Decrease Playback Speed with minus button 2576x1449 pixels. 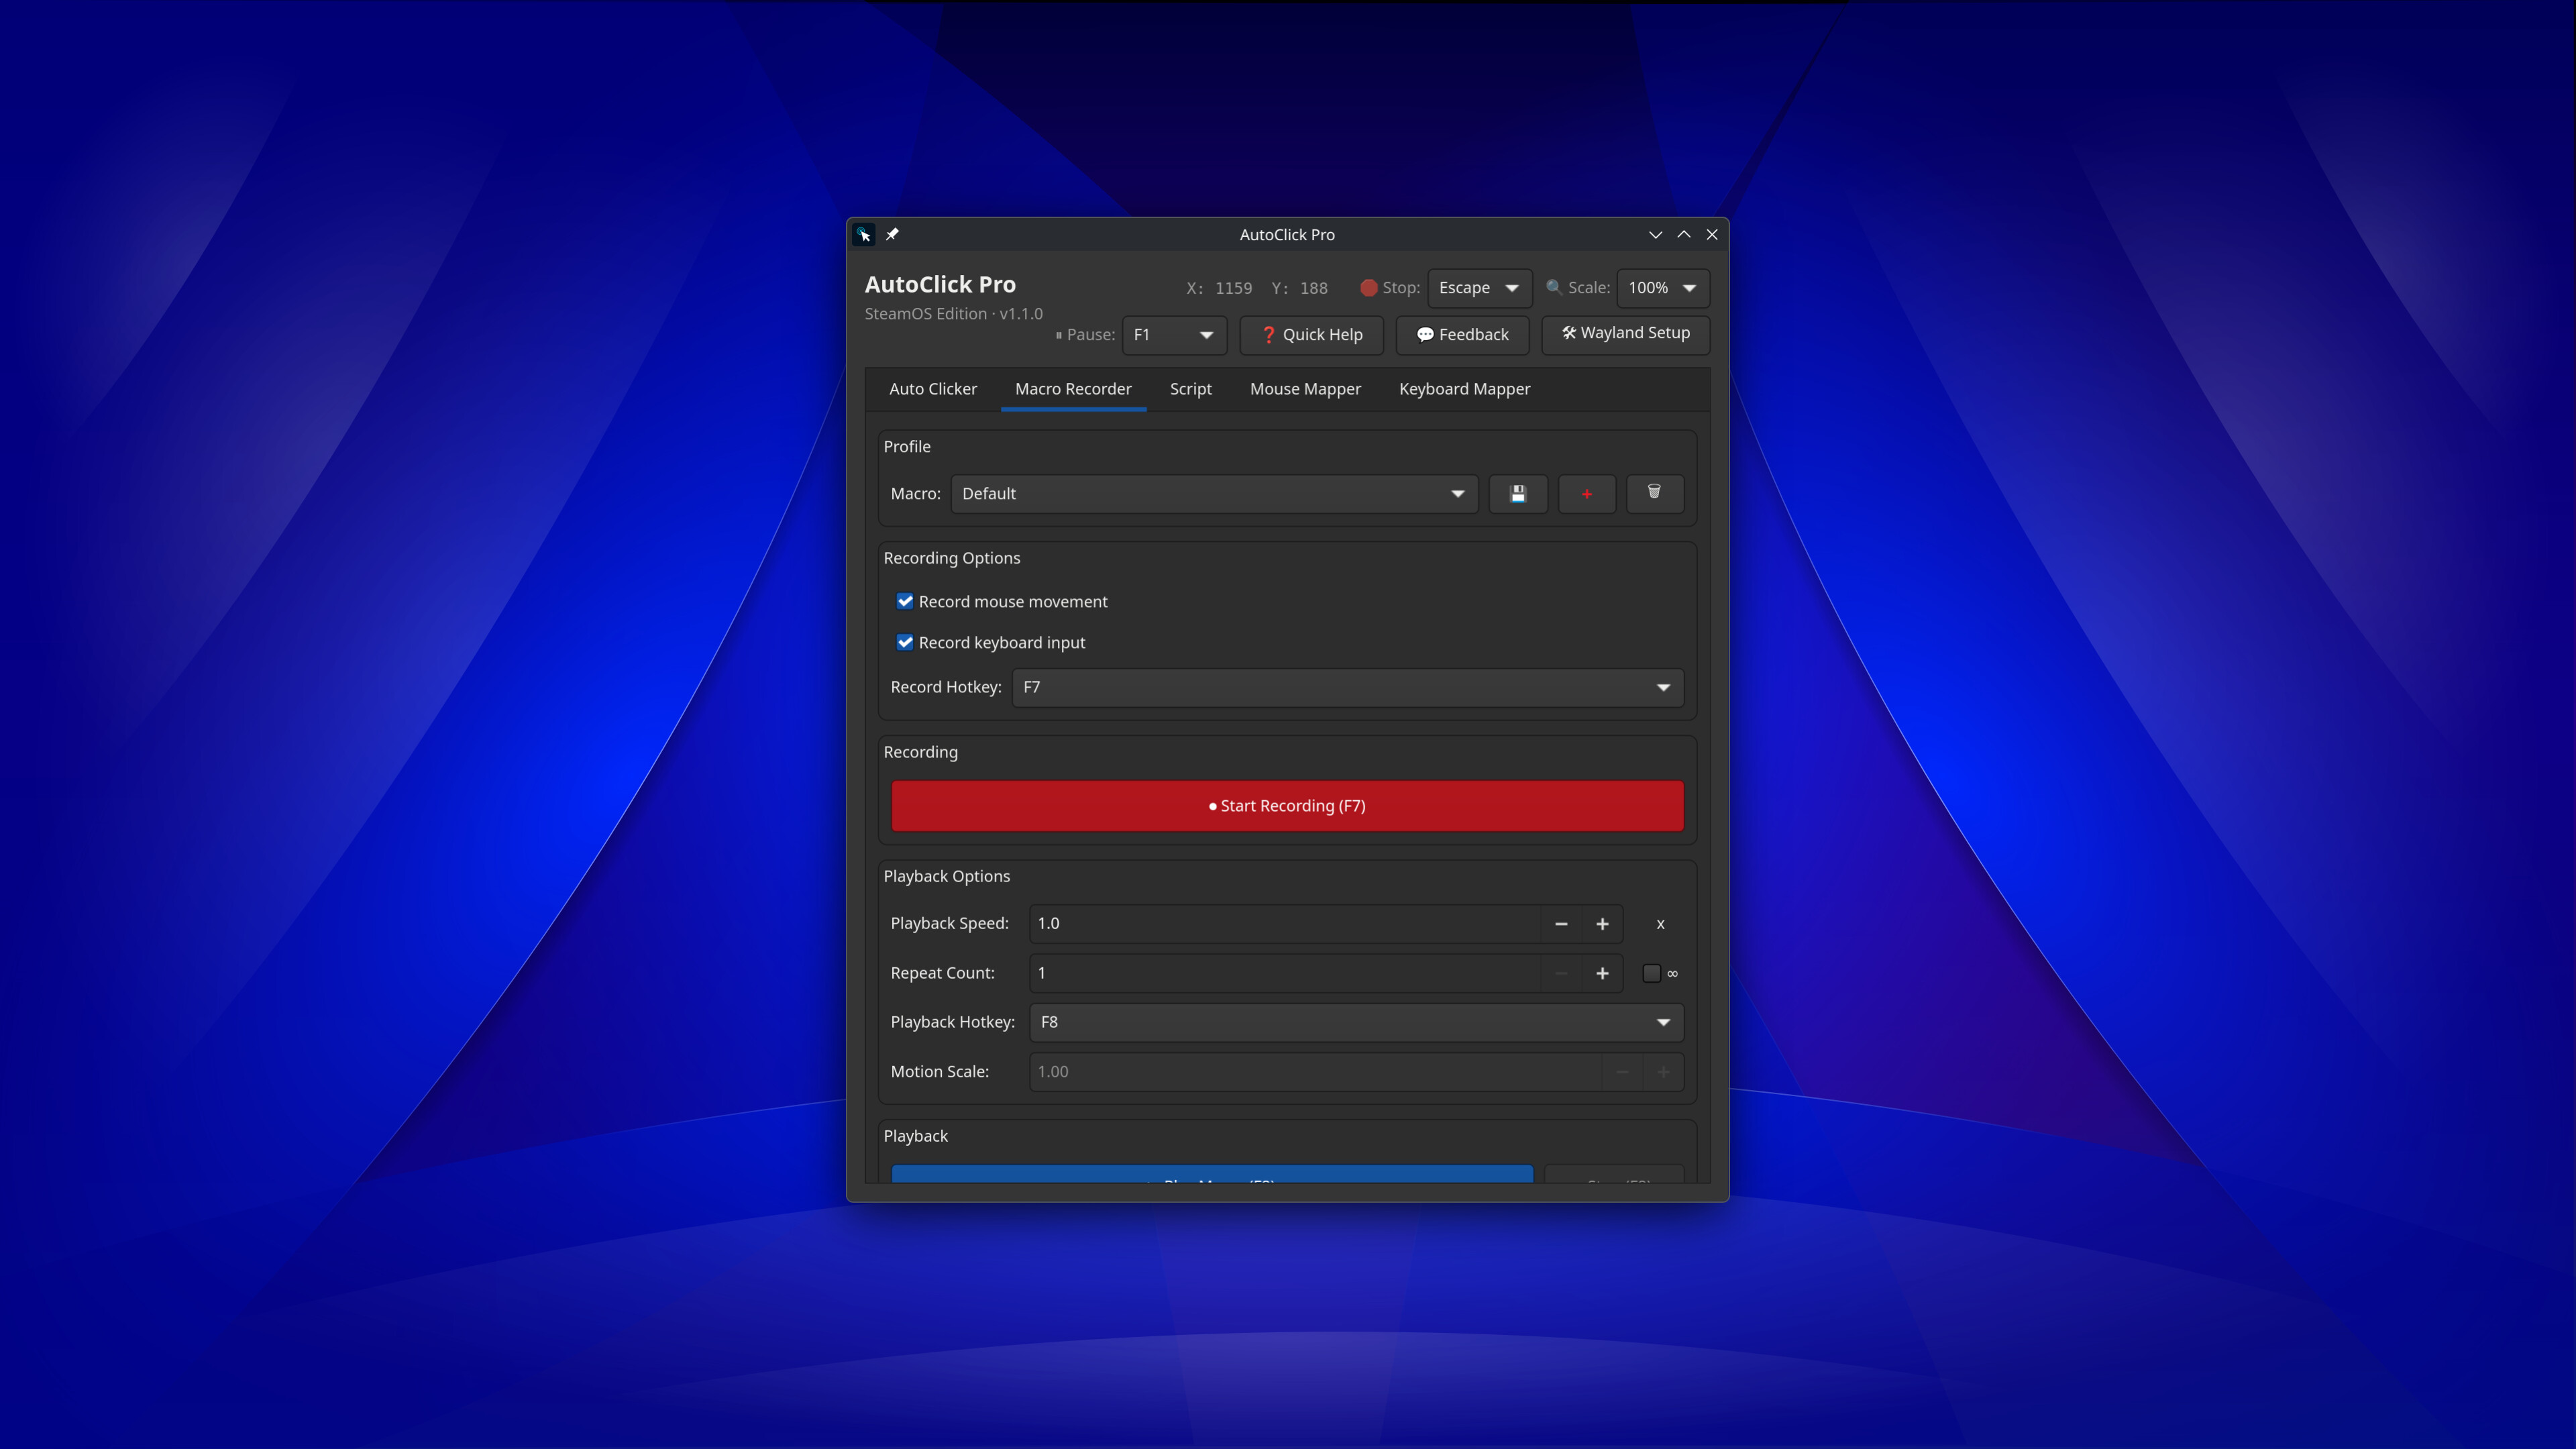point(1561,924)
